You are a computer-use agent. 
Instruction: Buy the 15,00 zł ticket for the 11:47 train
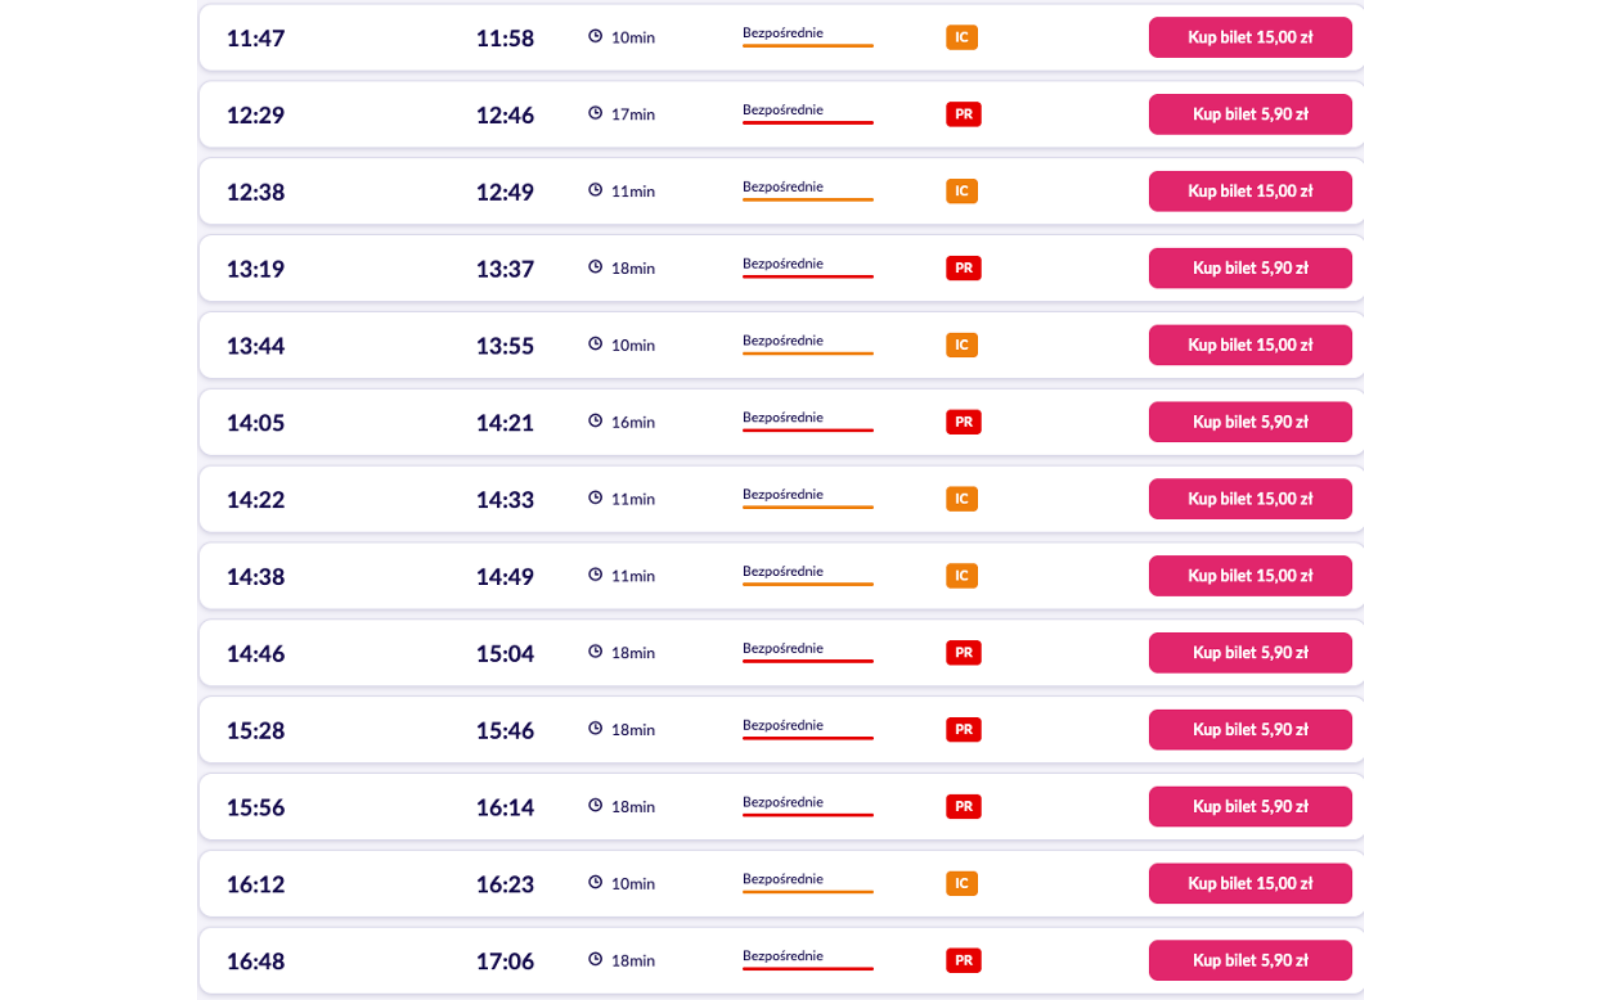(x=1250, y=37)
